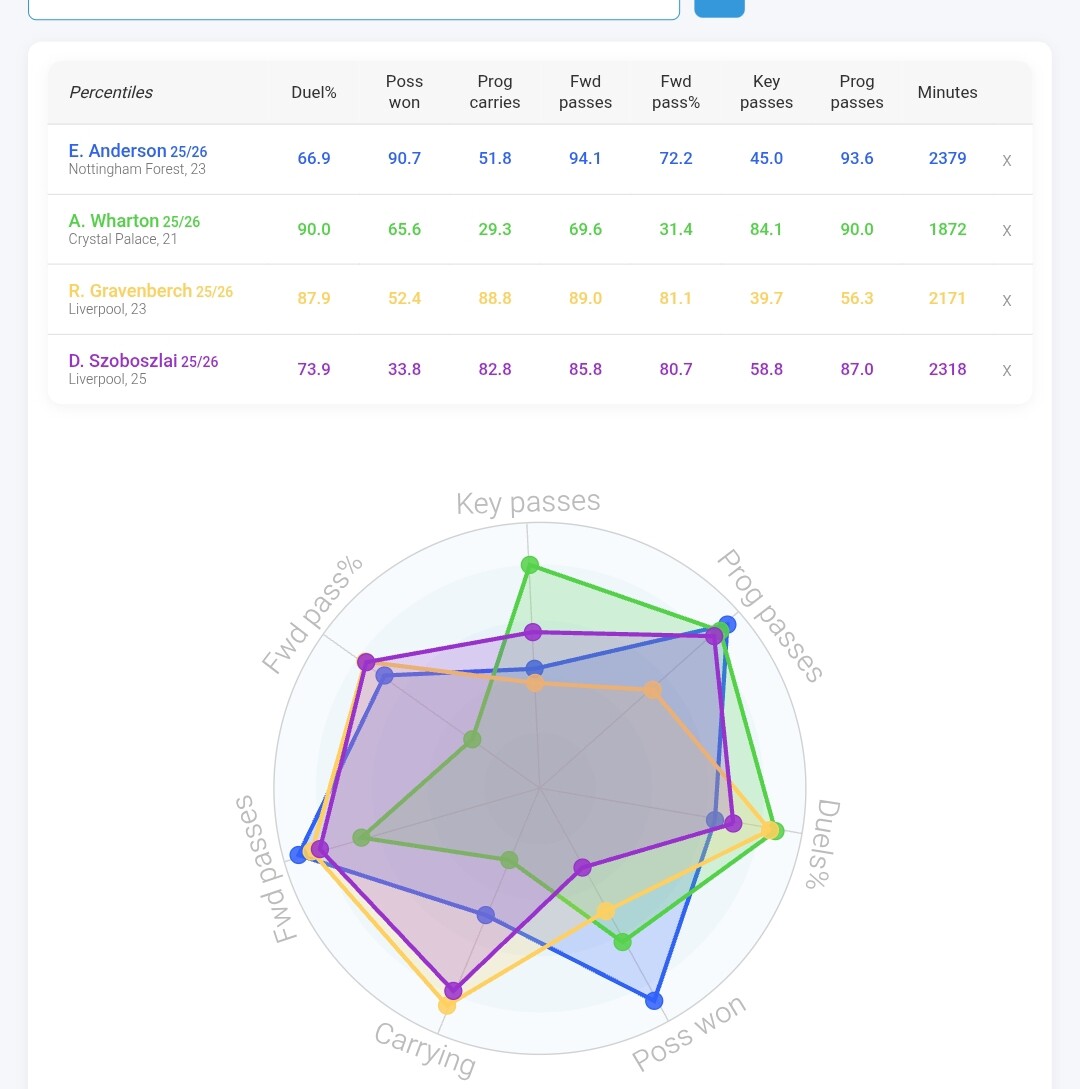The width and height of the screenshot is (1080, 1089).
Task: Sort table by Minutes column
Action: click(x=947, y=92)
